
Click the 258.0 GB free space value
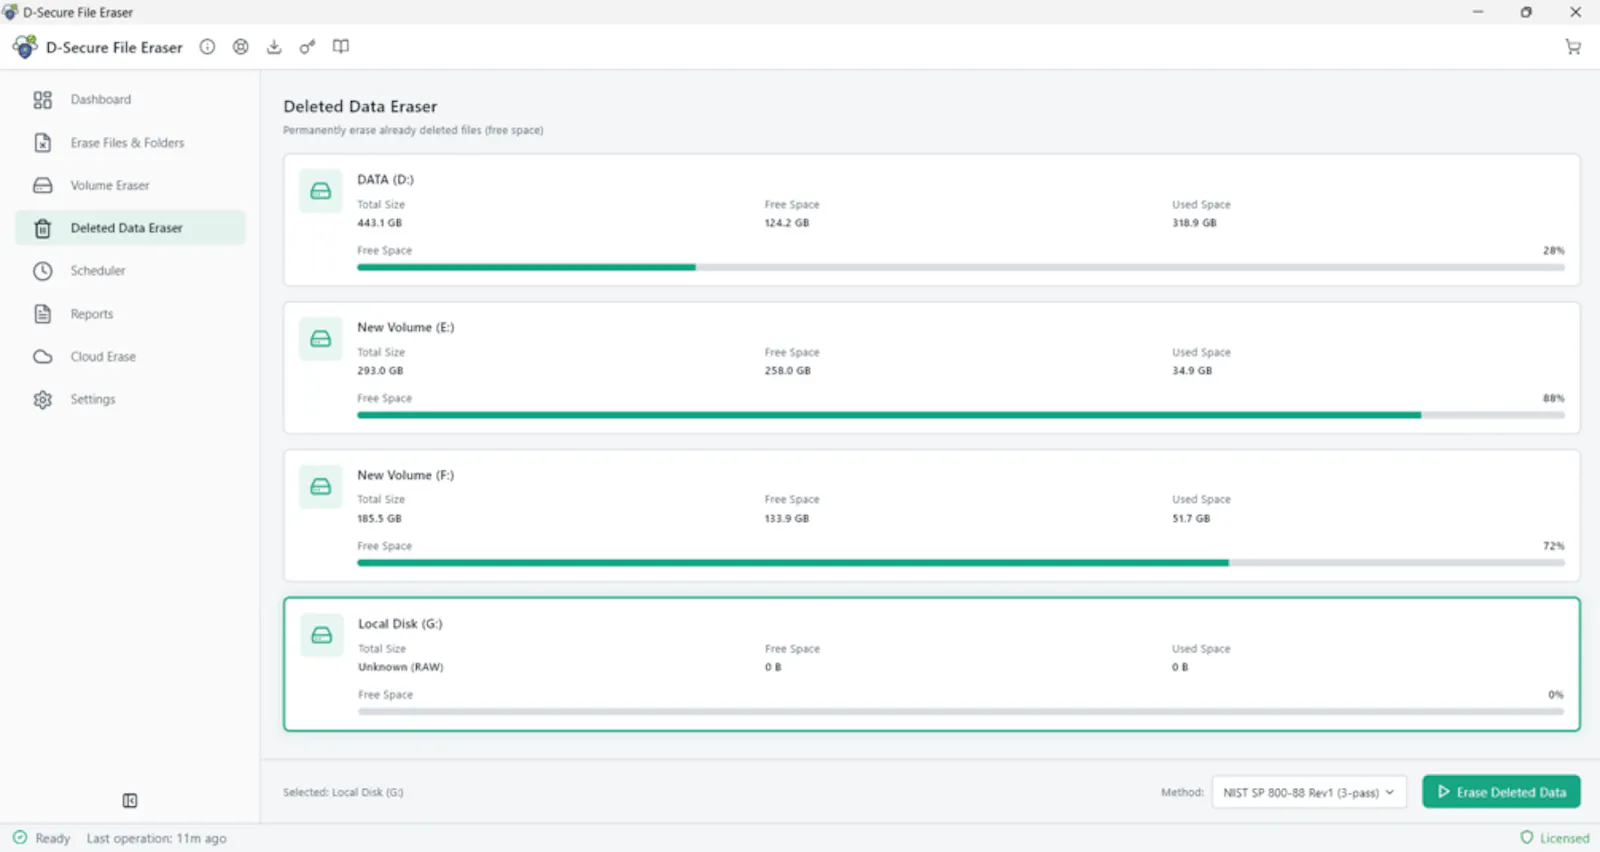[788, 371]
